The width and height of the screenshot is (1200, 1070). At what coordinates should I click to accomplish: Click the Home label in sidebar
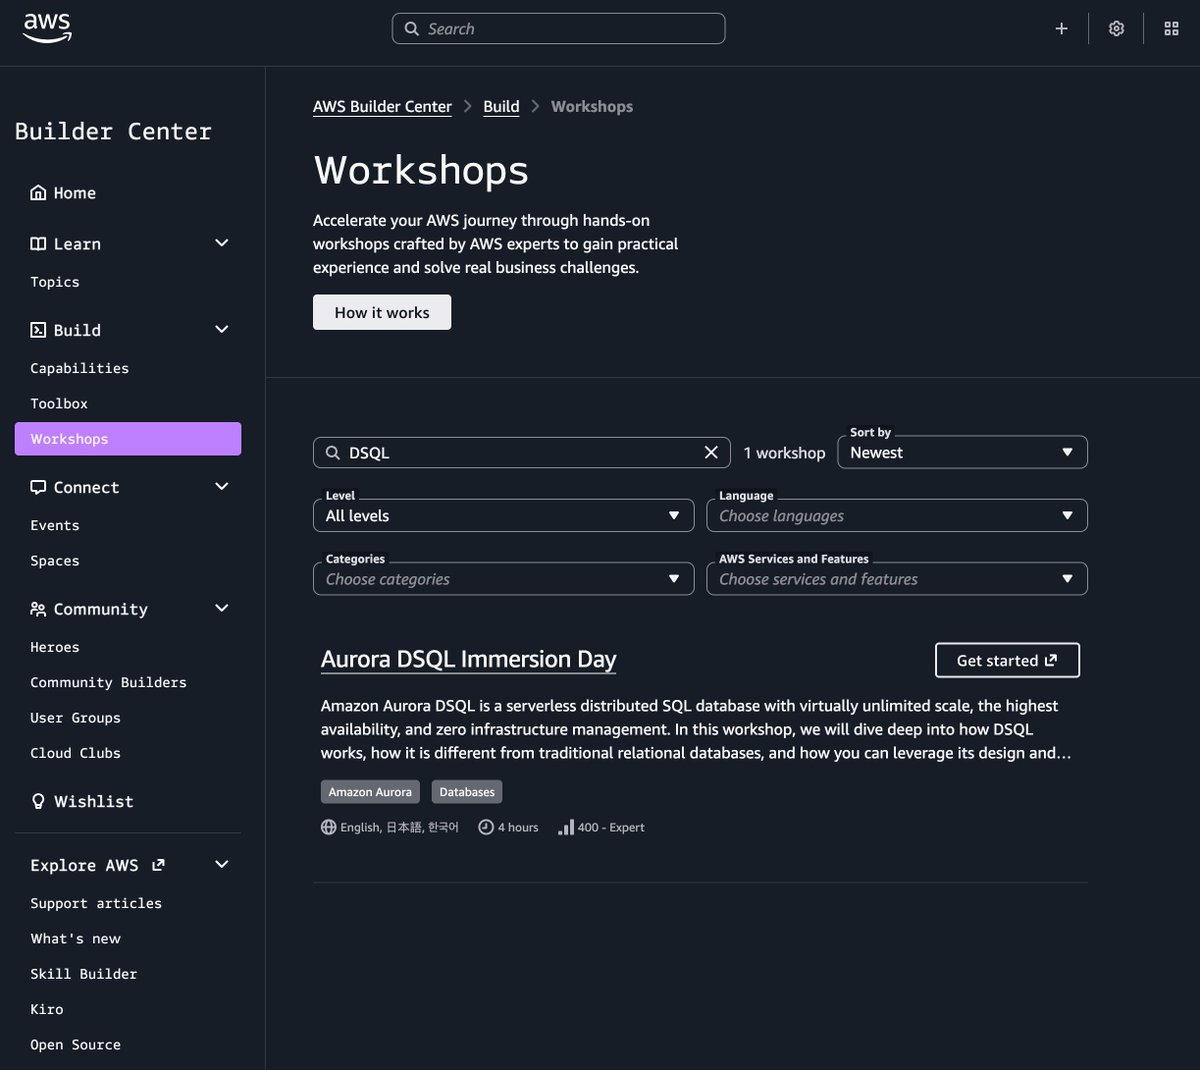point(75,193)
